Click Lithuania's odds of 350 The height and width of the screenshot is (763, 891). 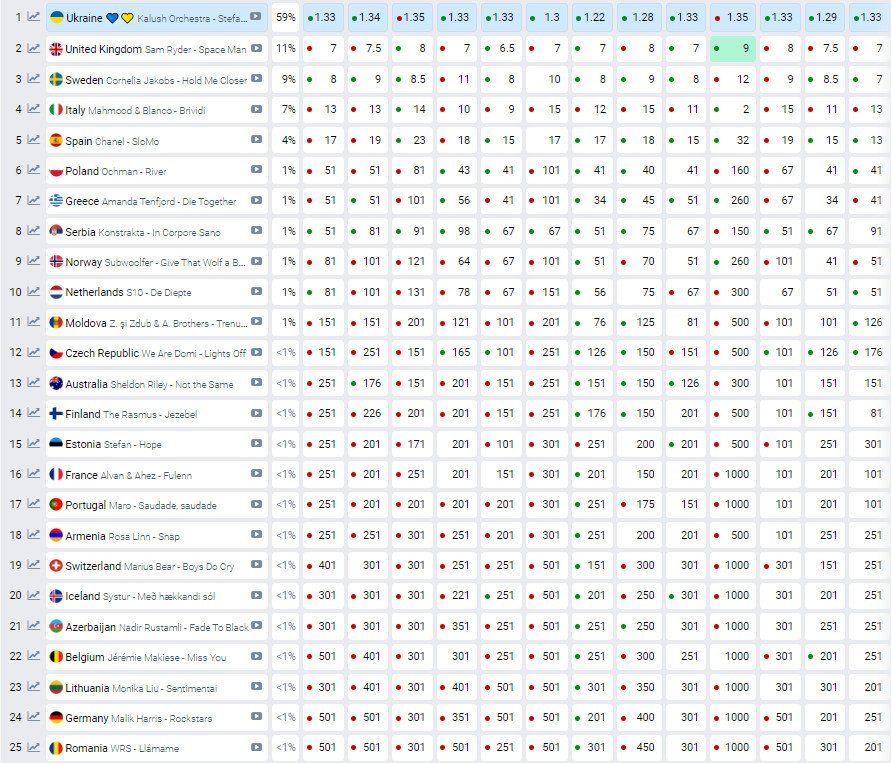(x=639, y=687)
